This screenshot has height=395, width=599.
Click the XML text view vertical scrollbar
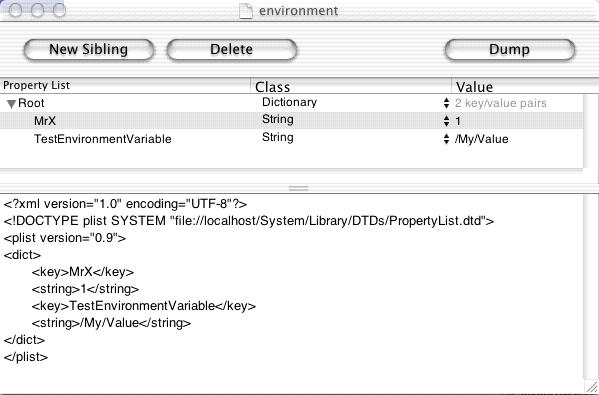591,287
